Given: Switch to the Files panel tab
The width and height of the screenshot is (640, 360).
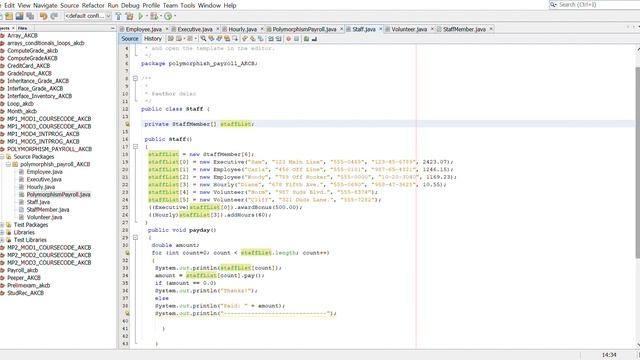Looking at the screenshot, I should (22, 28).
